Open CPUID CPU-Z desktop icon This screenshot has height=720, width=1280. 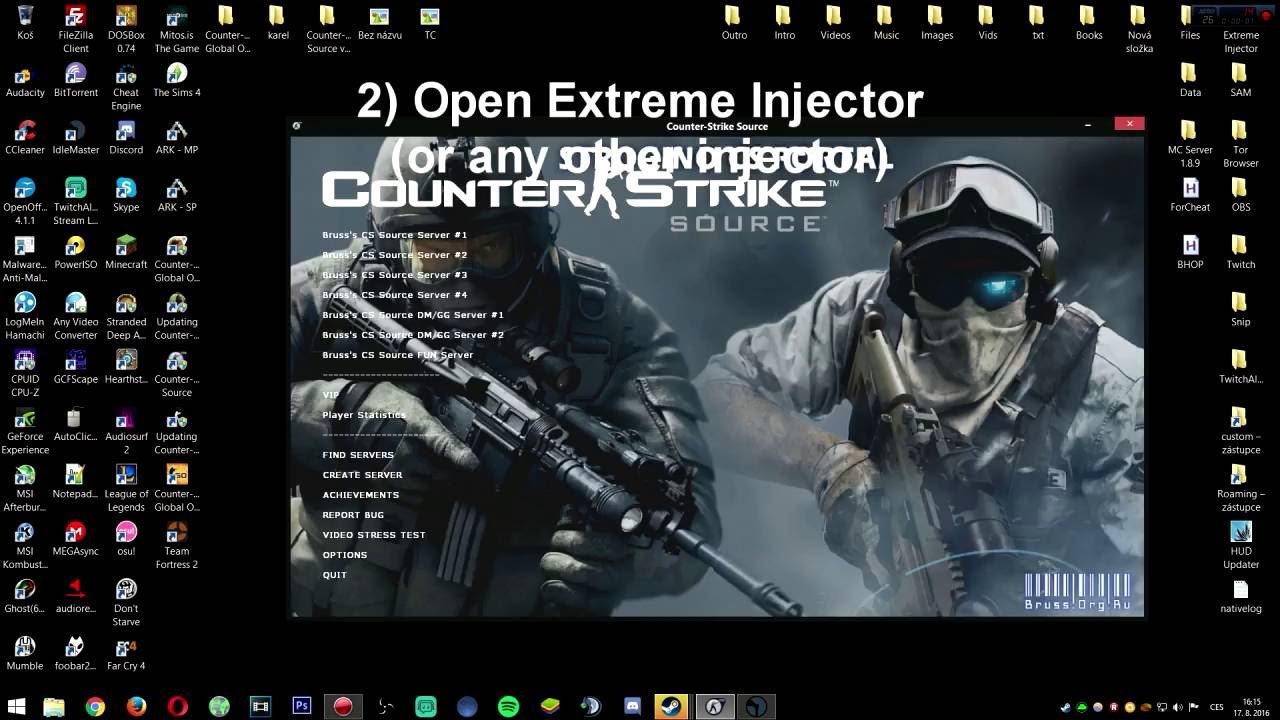(25, 372)
